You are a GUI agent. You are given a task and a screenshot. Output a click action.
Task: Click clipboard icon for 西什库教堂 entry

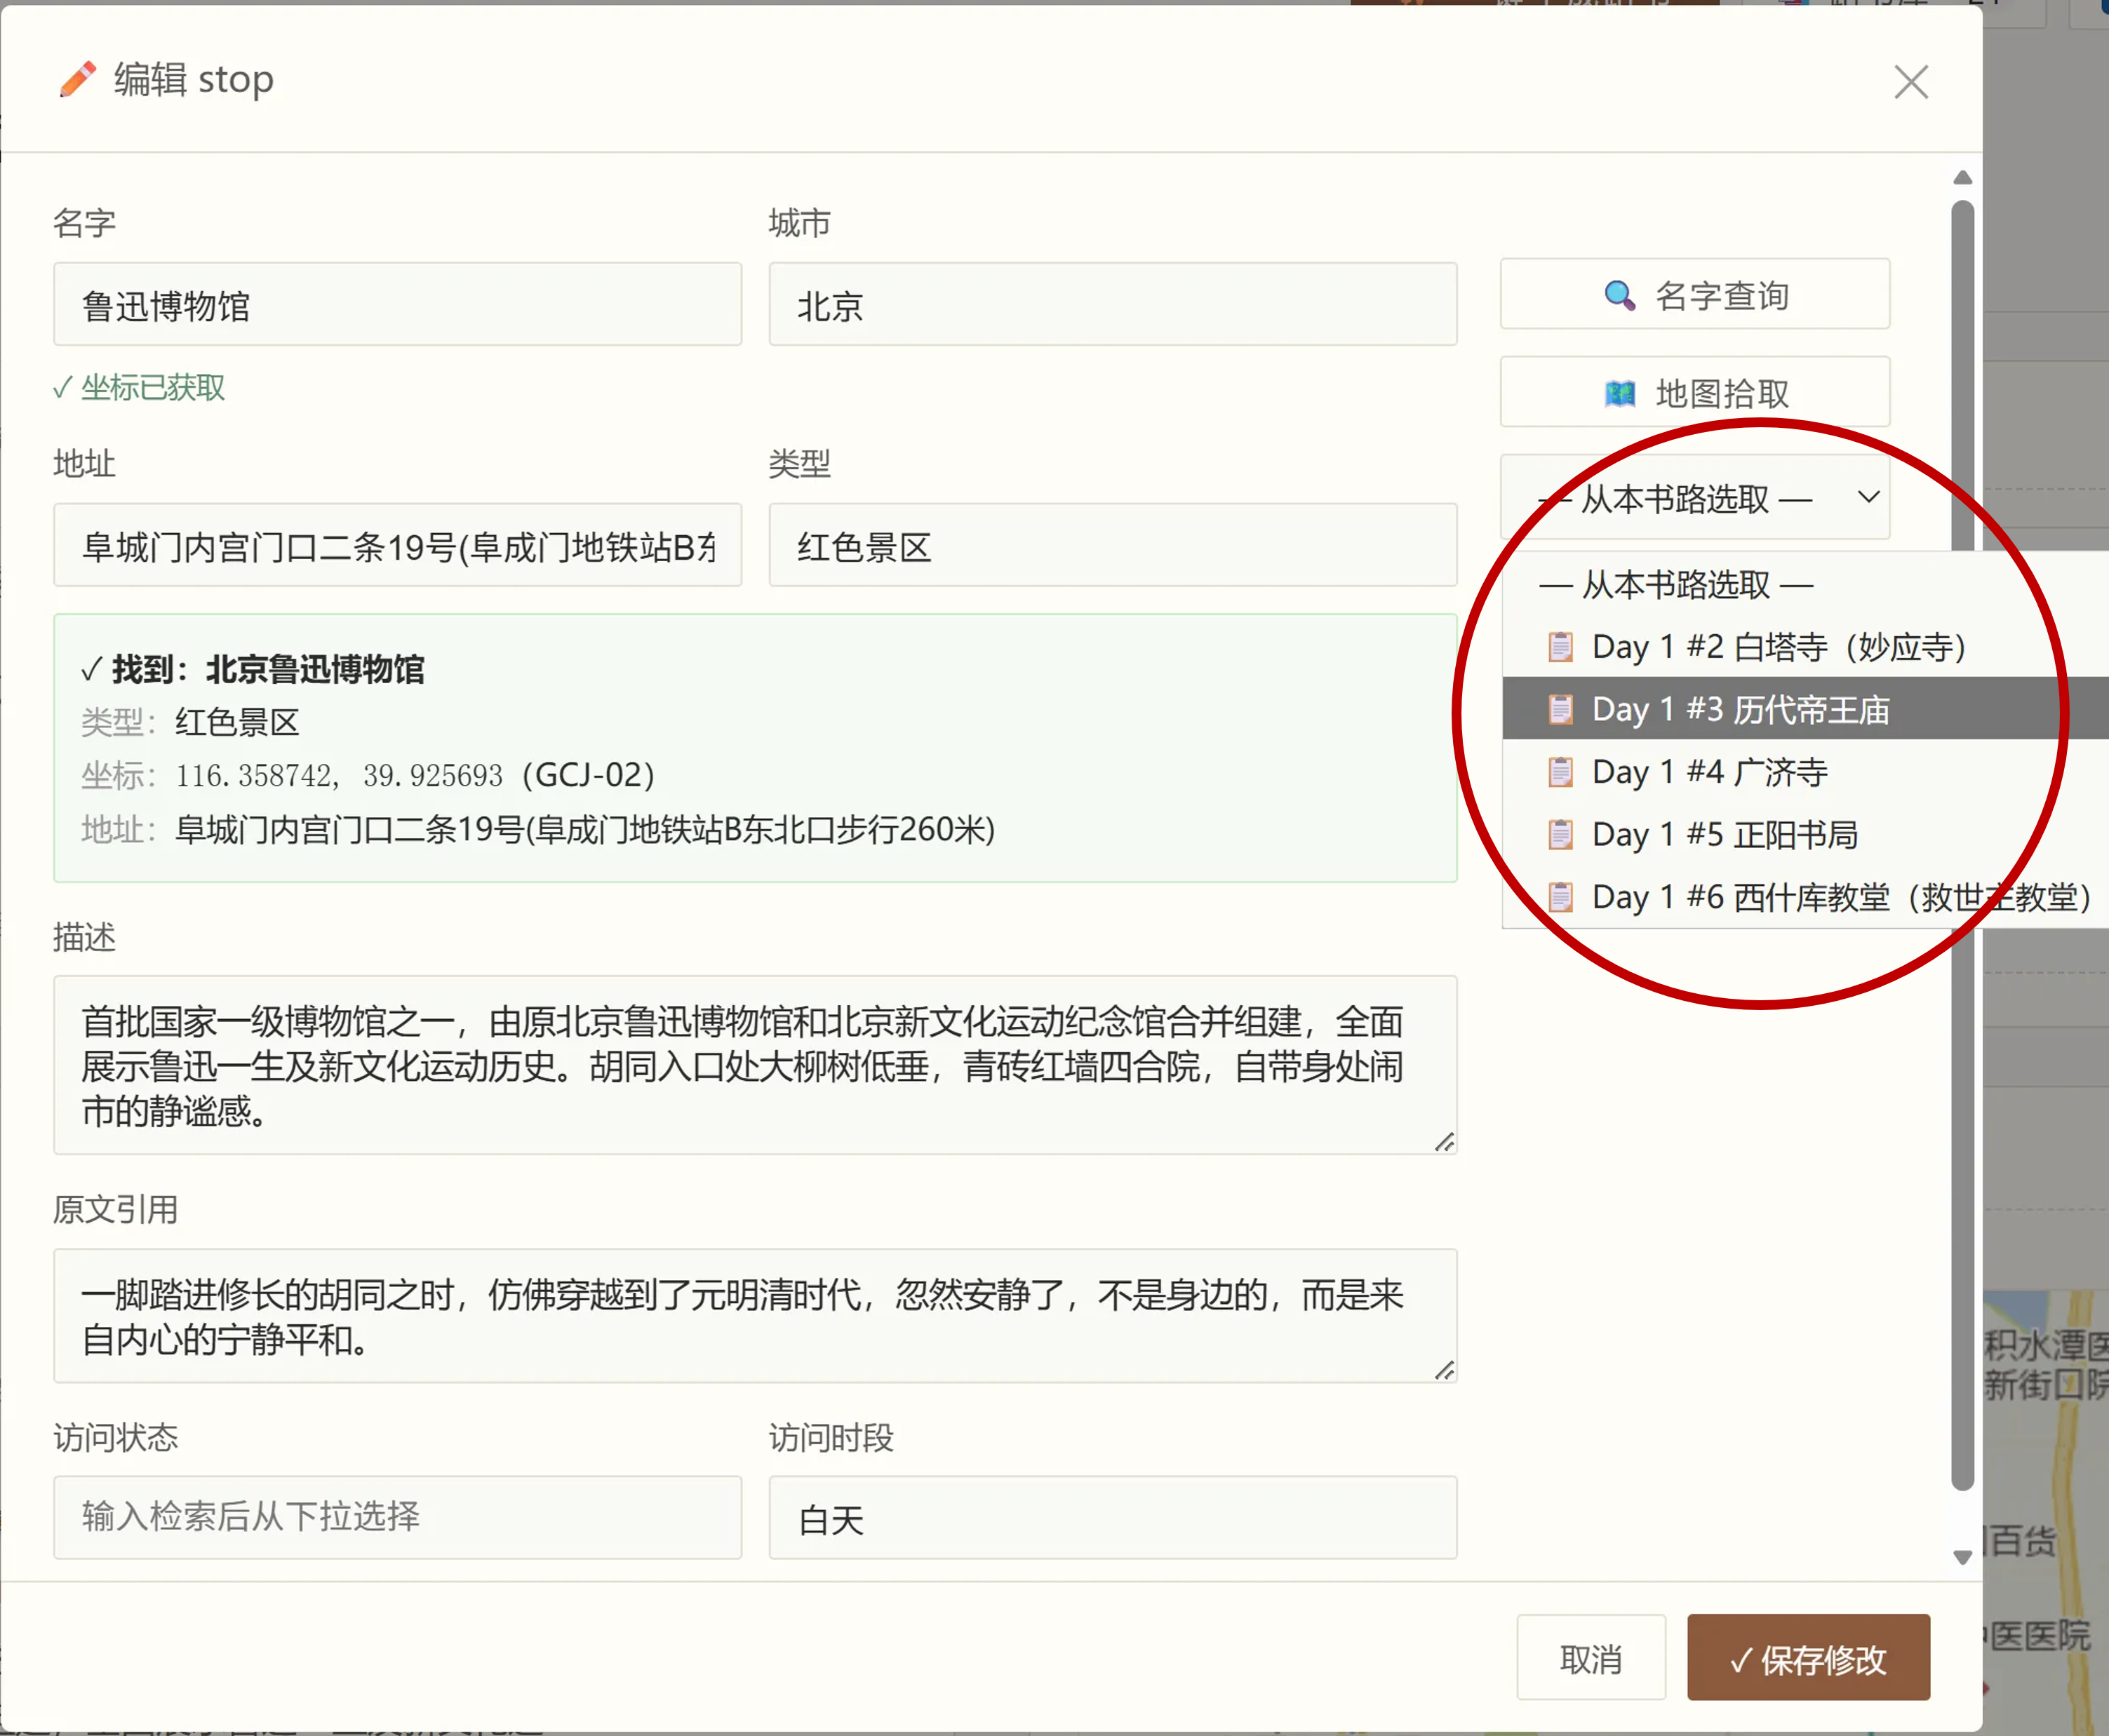point(1560,897)
